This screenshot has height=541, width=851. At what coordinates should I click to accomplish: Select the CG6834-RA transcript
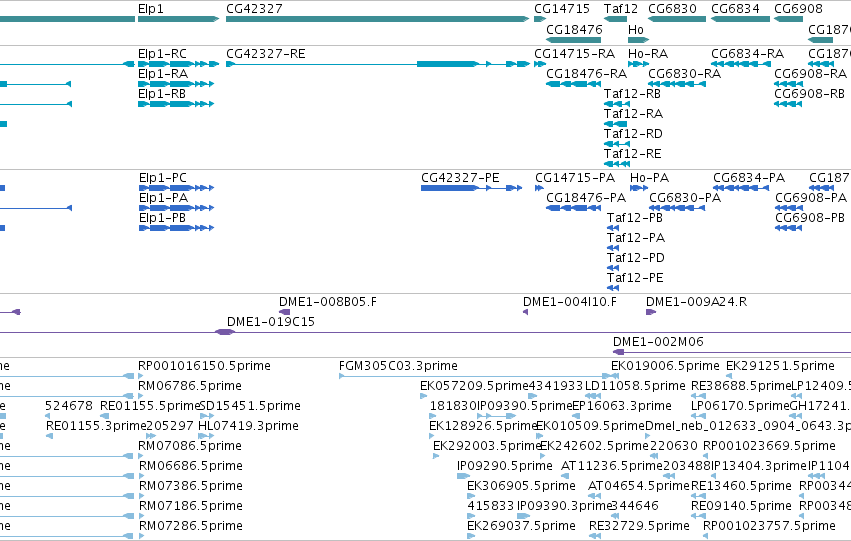coord(741,64)
